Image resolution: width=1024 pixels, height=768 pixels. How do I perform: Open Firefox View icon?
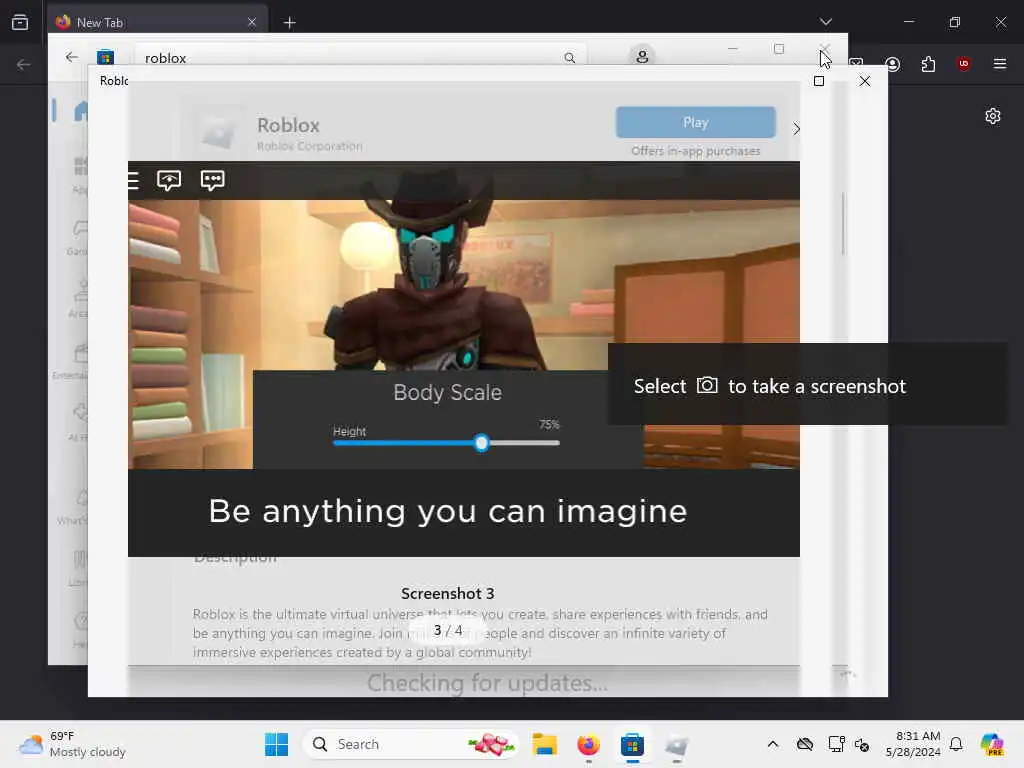pos(20,22)
